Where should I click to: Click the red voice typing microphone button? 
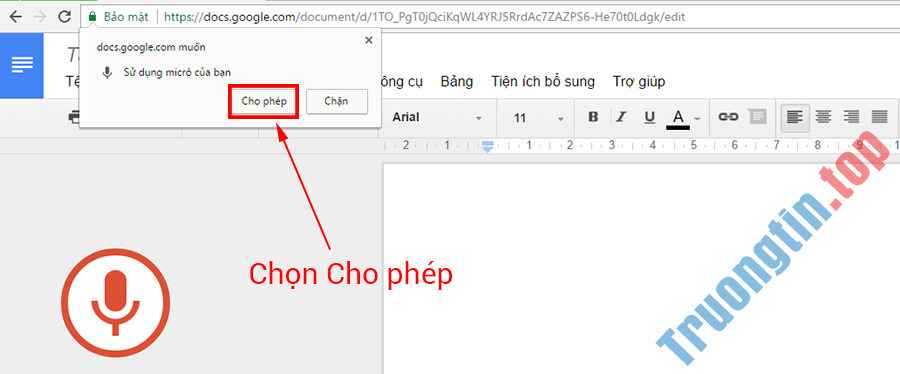116,302
